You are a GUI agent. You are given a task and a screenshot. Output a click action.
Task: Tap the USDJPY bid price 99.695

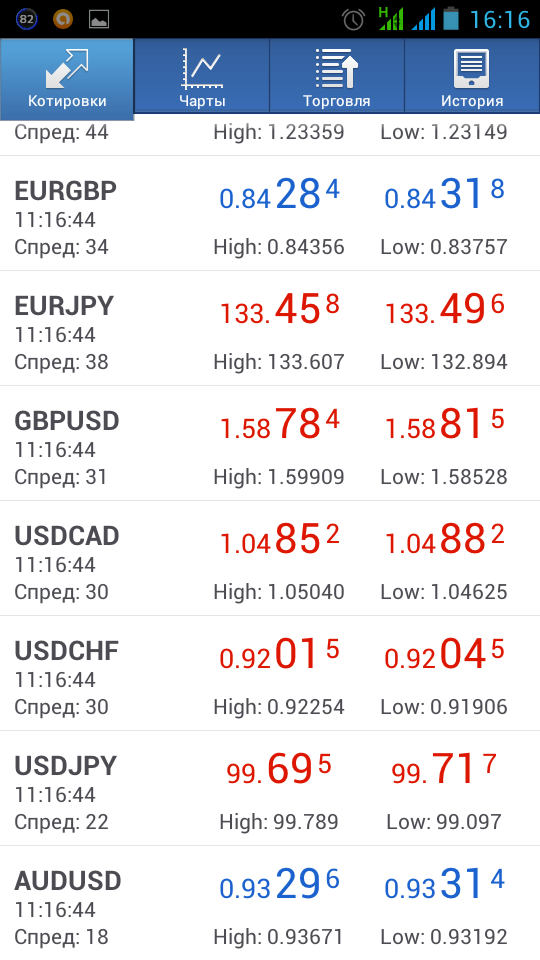coord(280,770)
